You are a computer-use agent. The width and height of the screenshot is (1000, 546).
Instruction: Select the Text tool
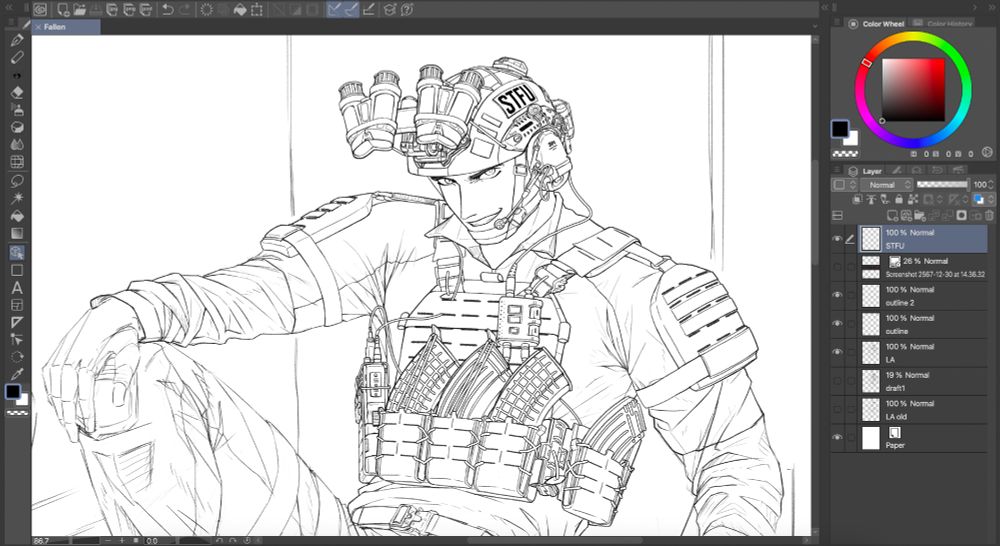pyautogui.click(x=17, y=288)
